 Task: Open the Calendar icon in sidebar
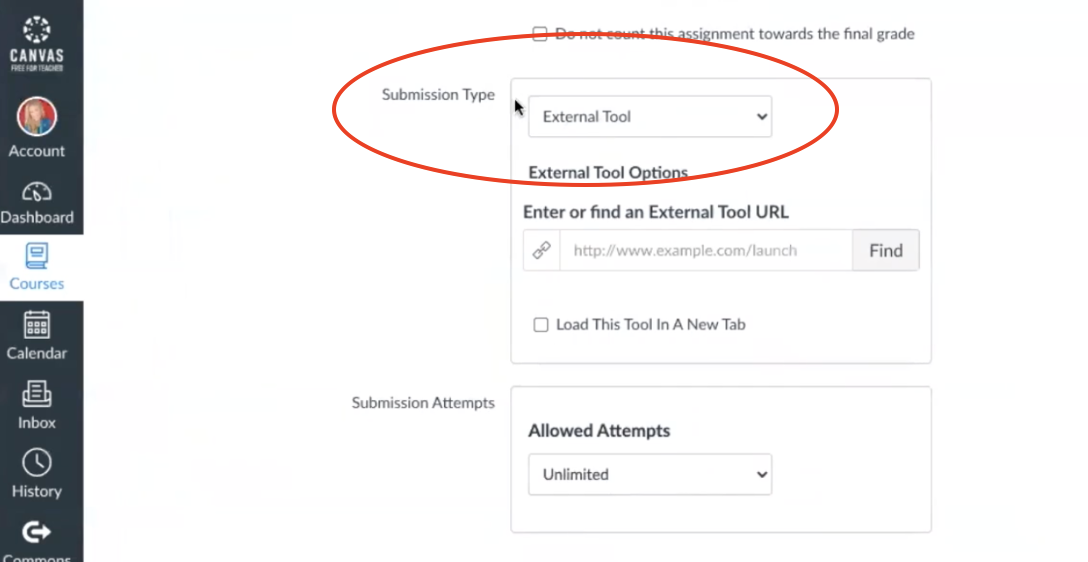point(37,325)
